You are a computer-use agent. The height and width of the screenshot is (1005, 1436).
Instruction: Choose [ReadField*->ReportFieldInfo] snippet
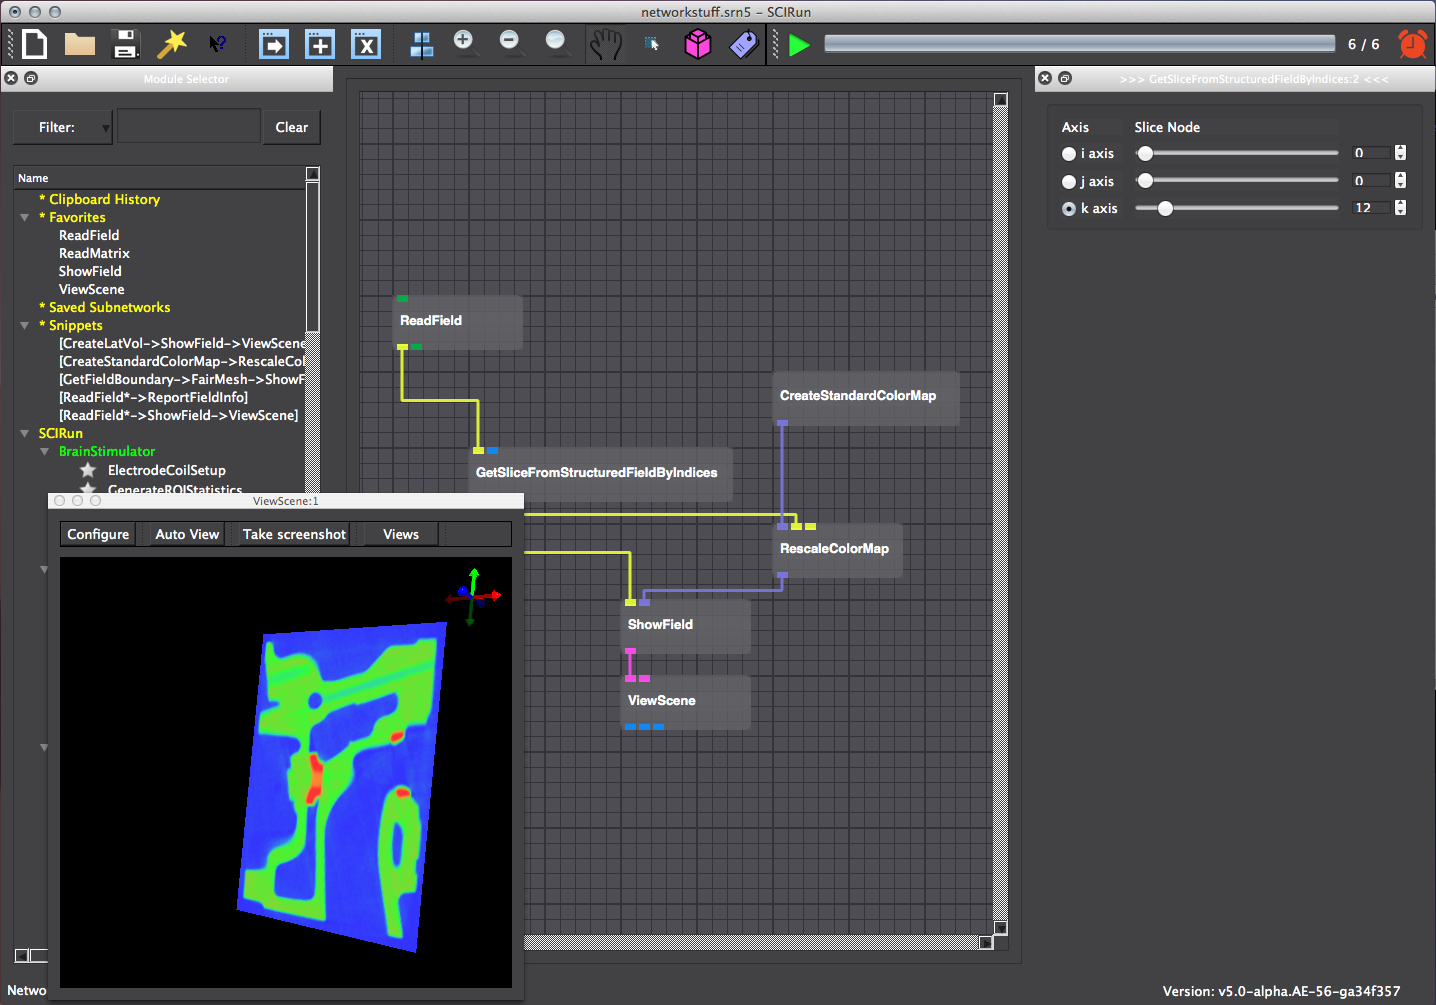coord(153,397)
